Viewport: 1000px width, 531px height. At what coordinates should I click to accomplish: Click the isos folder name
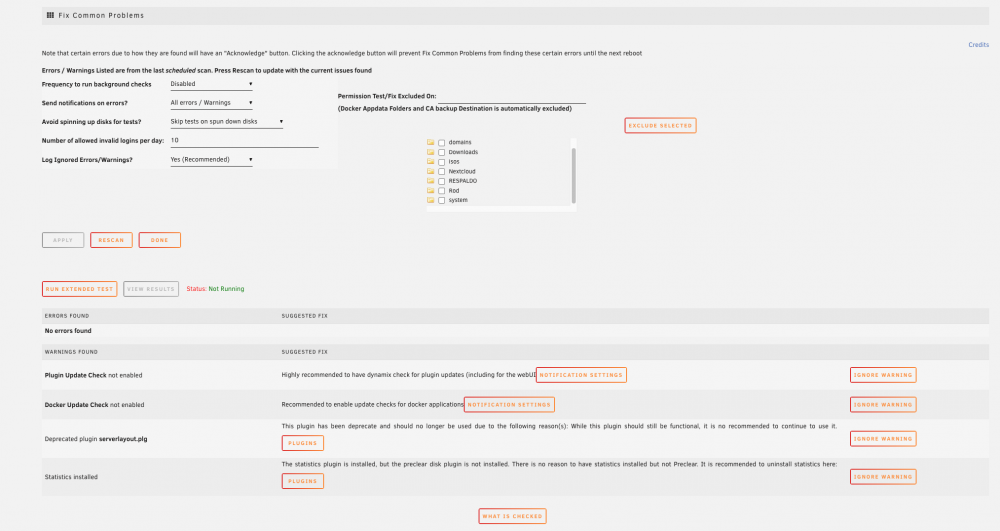[x=453, y=162]
